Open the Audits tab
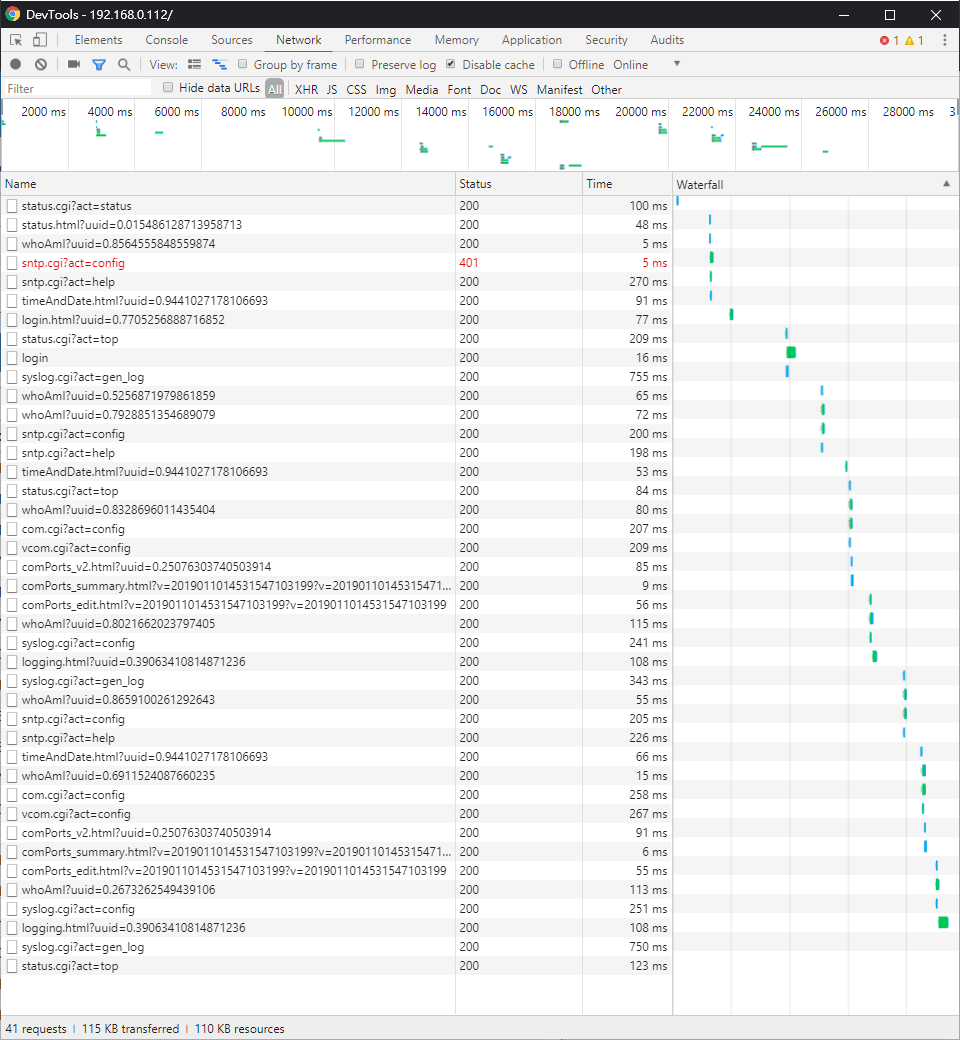 [667, 40]
